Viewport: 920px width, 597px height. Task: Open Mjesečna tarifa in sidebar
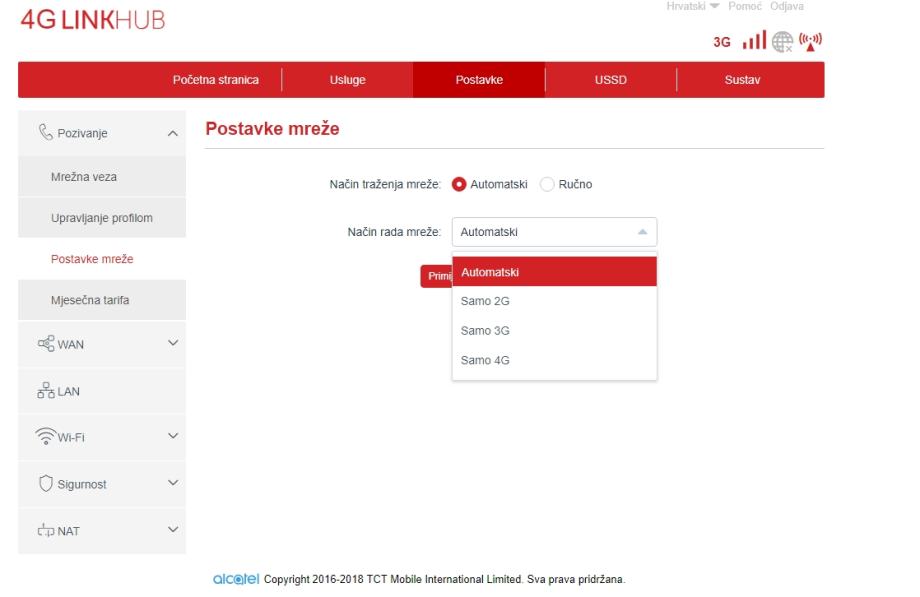tap(102, 300)
